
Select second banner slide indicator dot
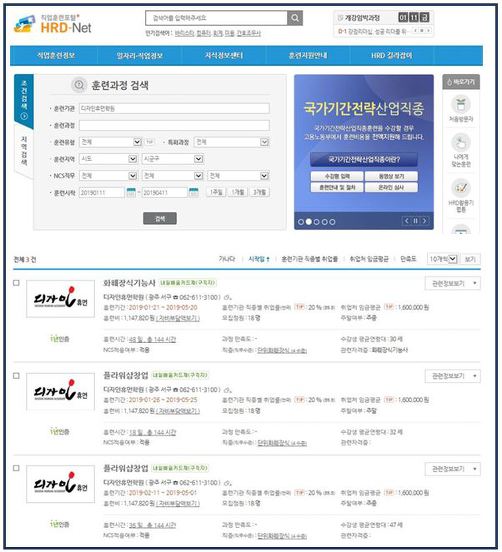(x=309, y=222)
